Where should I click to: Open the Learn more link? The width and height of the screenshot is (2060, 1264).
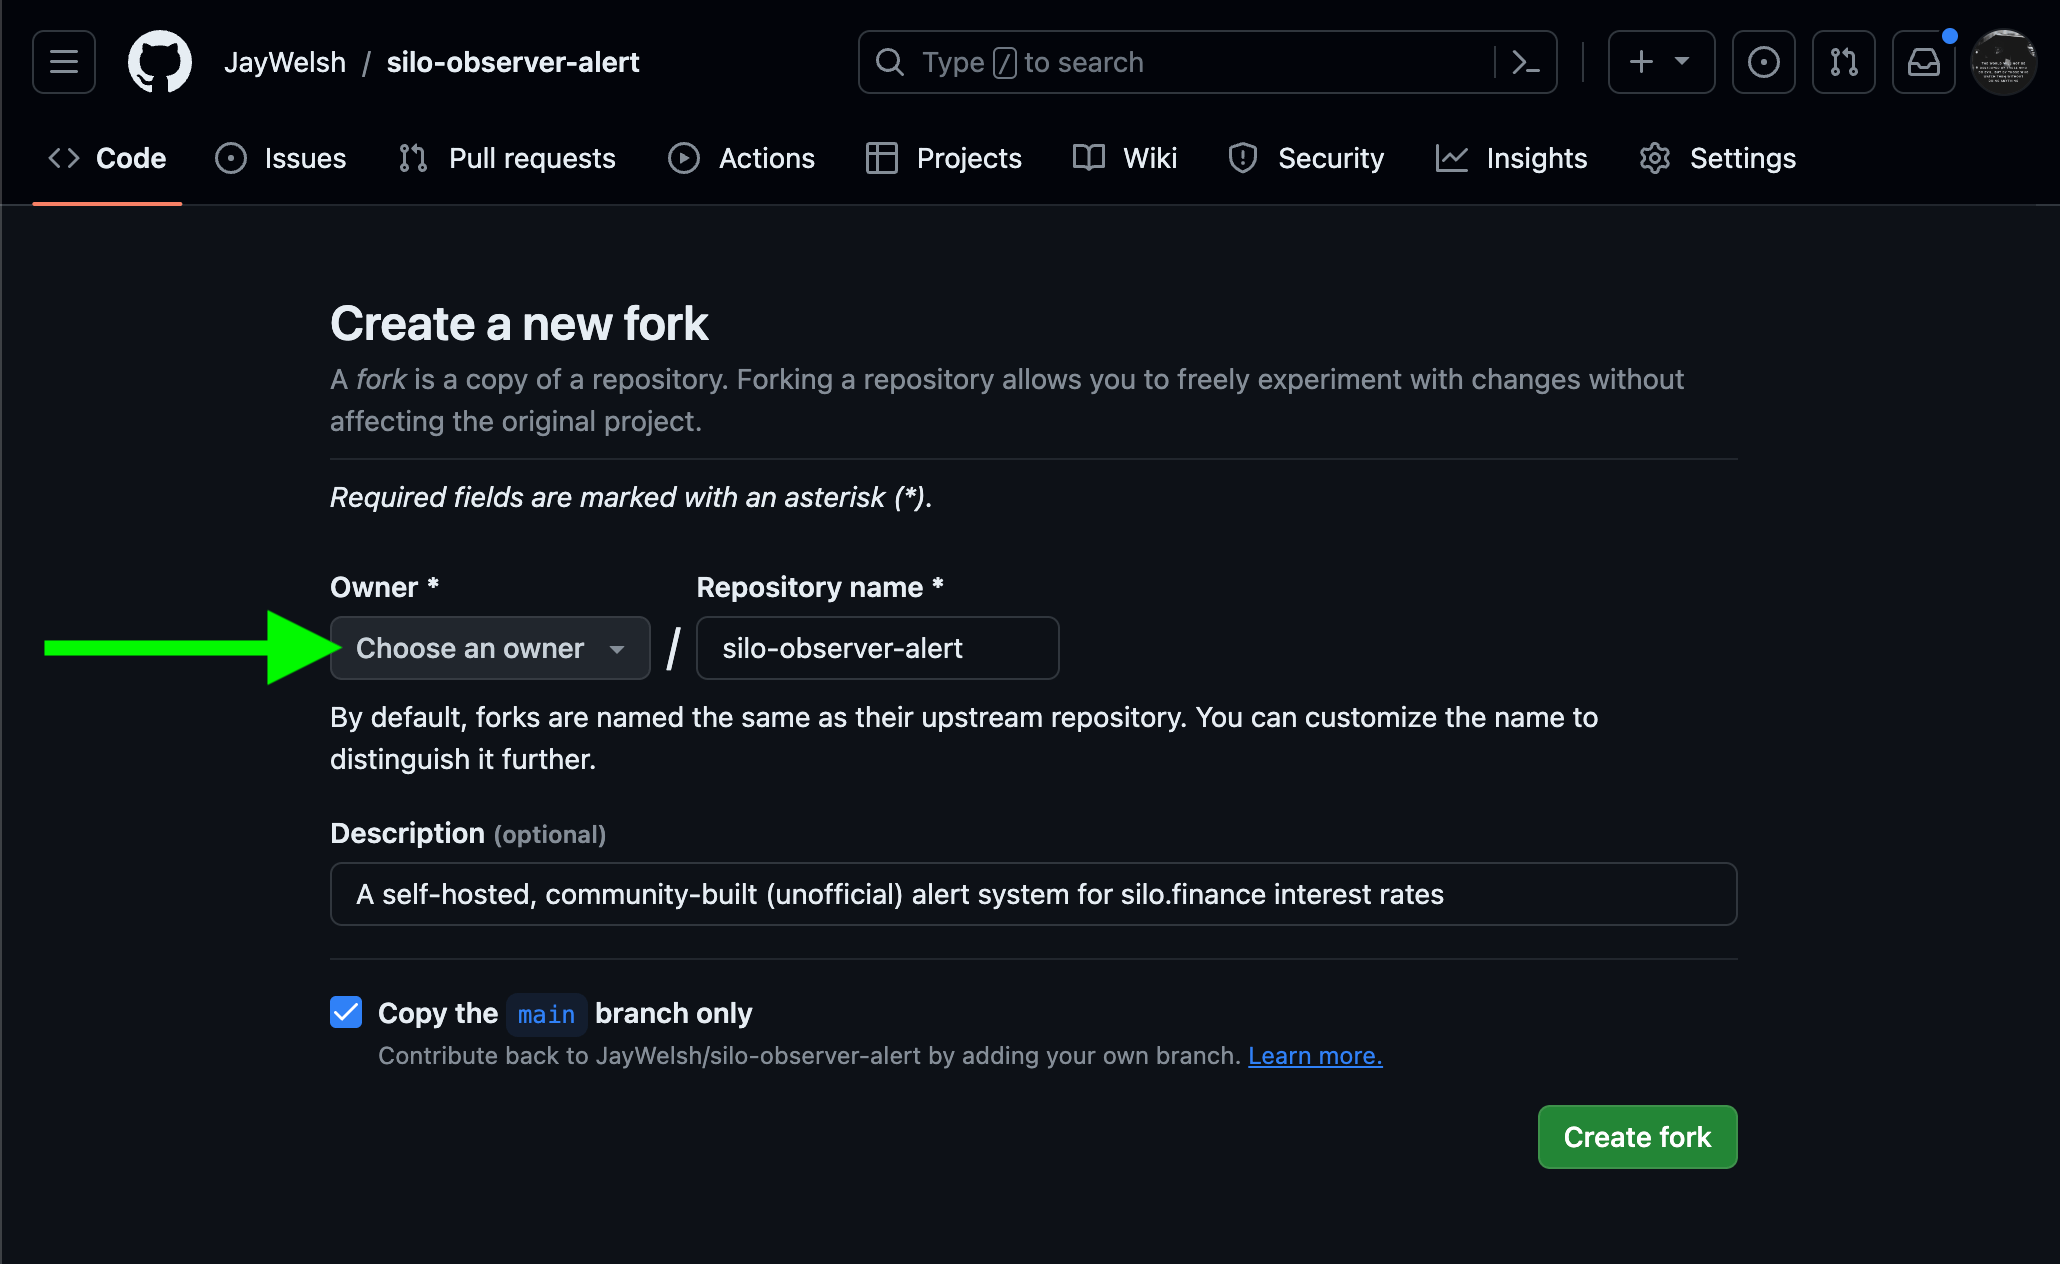click(1315, 1056)
